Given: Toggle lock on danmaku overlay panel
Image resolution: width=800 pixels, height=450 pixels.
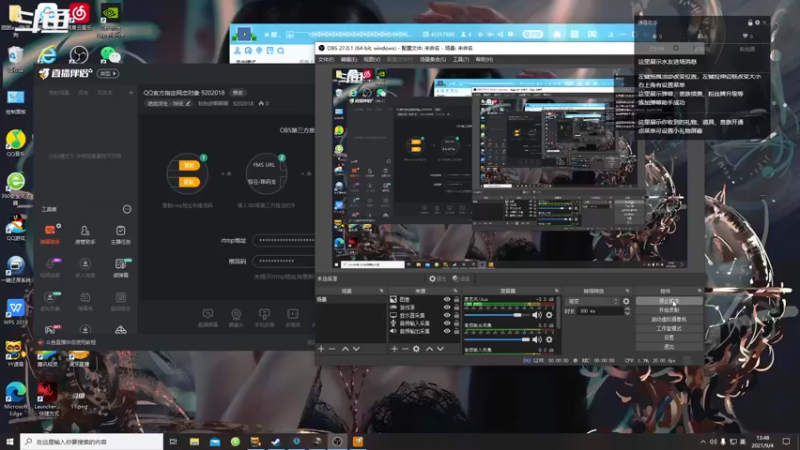Looking at the screenshot, I should (x=750, y=22).
